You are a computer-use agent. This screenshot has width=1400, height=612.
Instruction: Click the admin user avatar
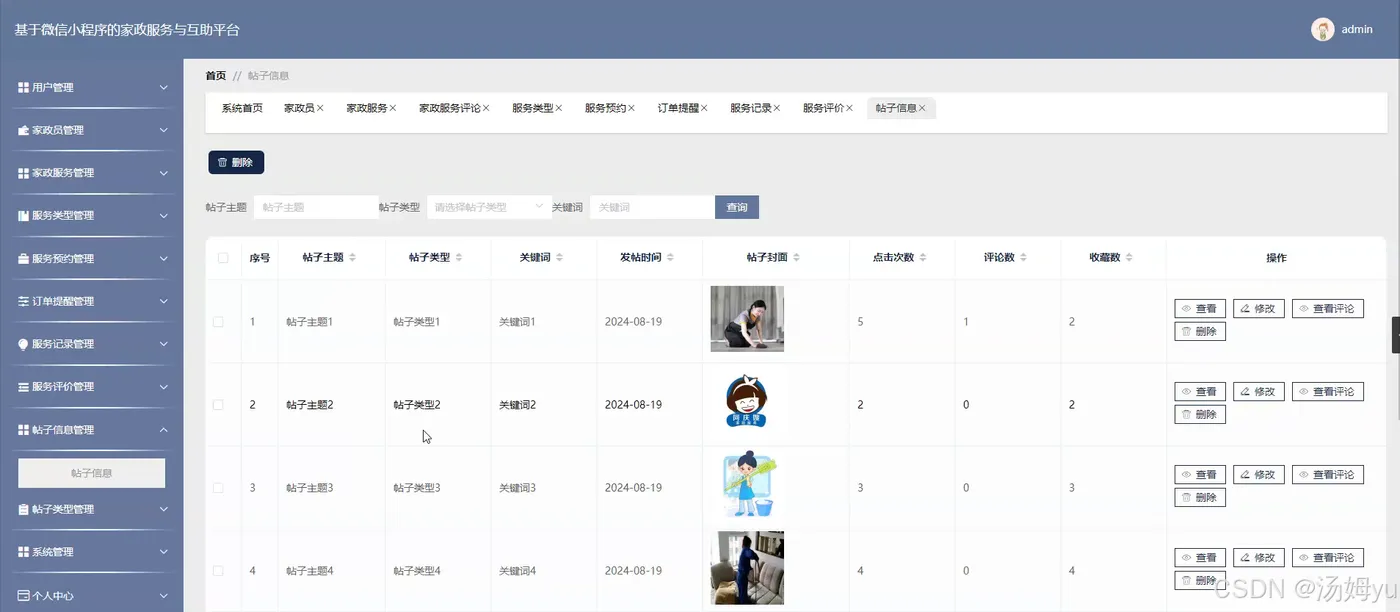(1323, 29)
